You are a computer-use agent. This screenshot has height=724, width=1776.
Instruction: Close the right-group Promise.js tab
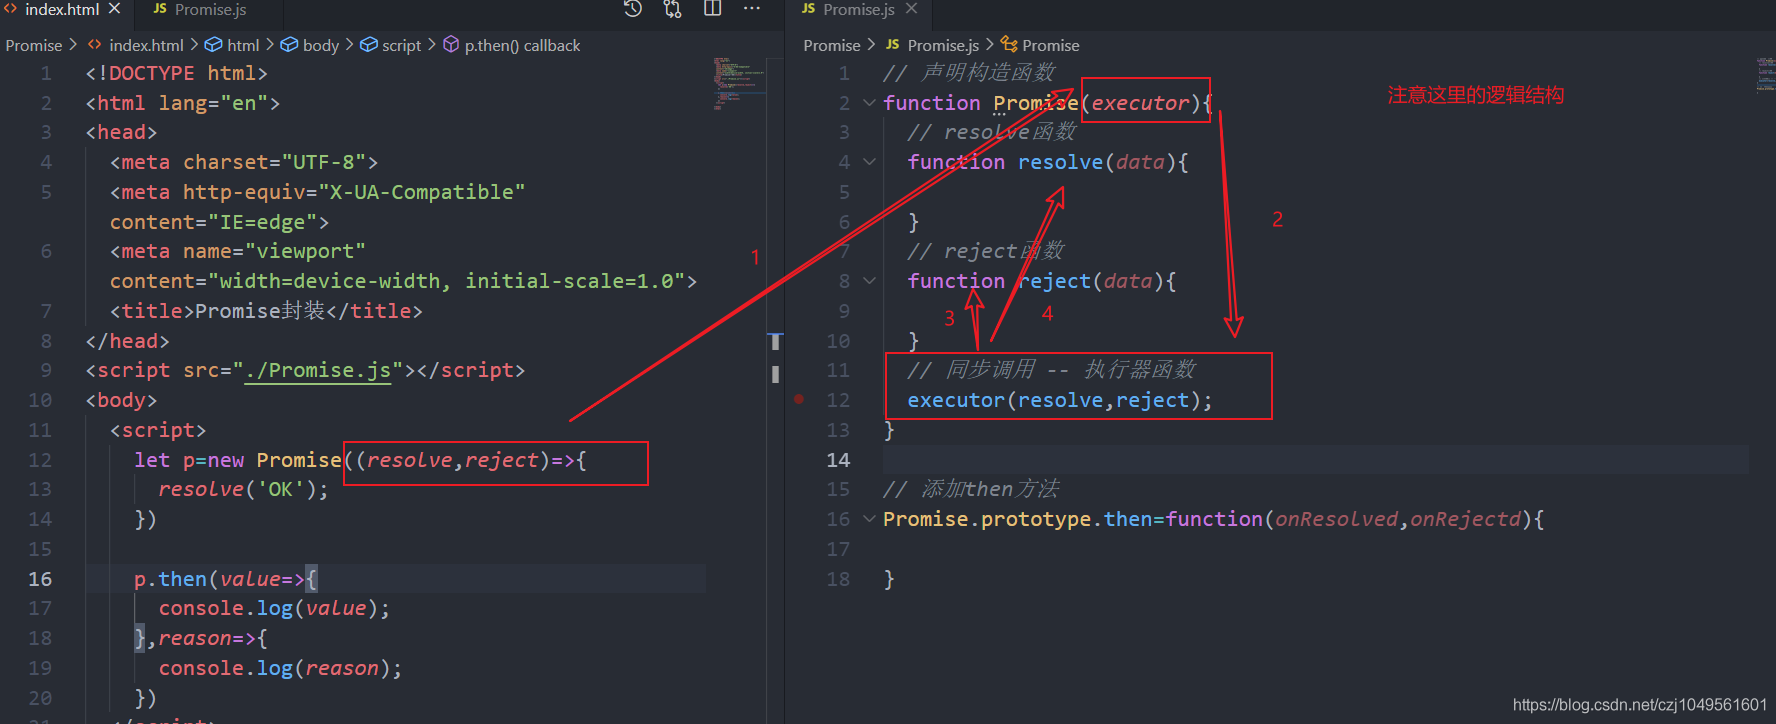point(911,9)
